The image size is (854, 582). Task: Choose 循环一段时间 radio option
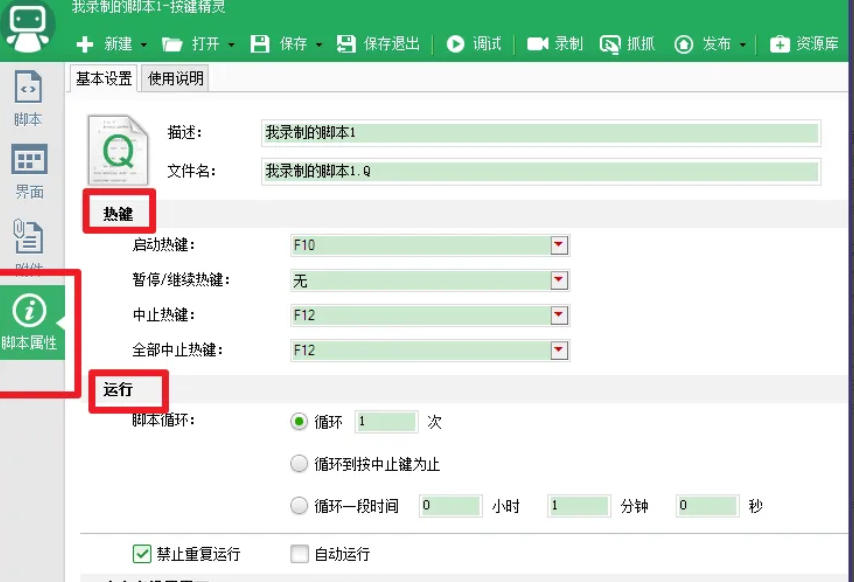point(298,505)
